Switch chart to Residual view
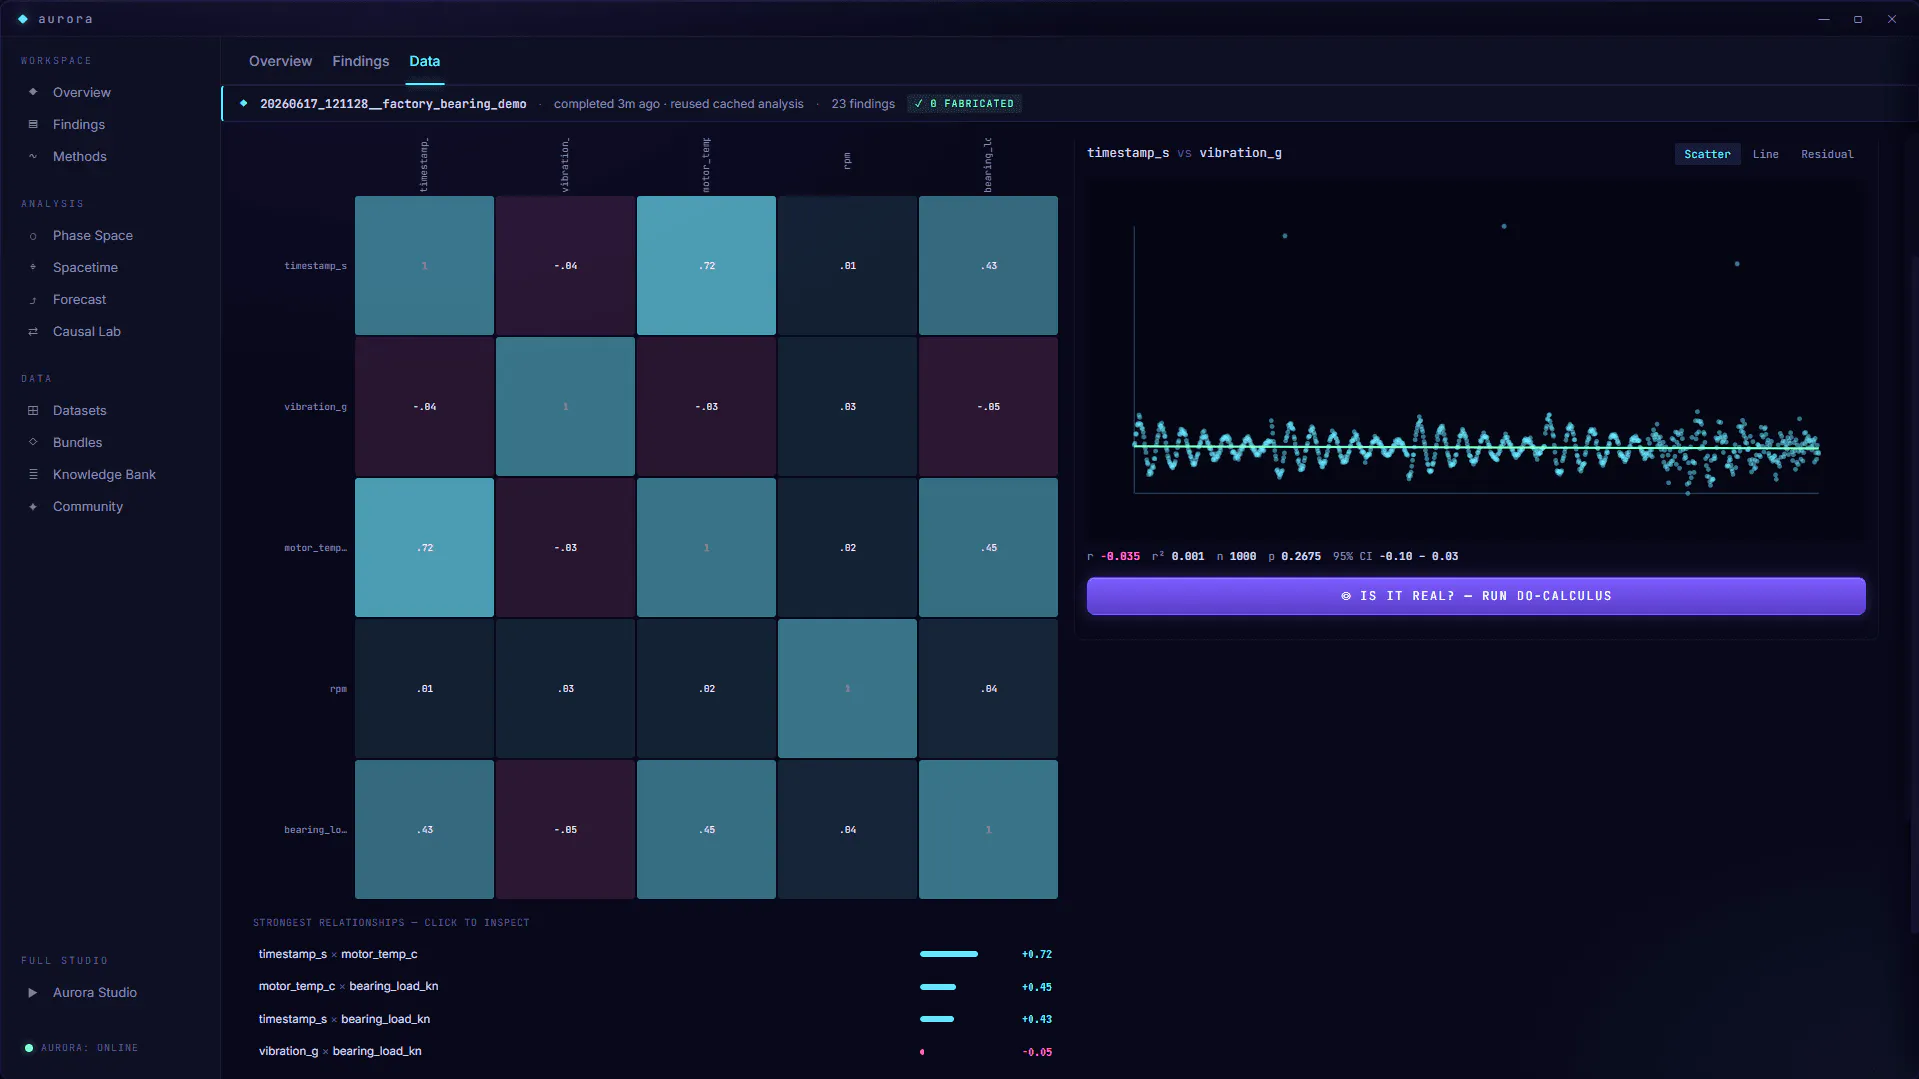 pos(1827,154)
